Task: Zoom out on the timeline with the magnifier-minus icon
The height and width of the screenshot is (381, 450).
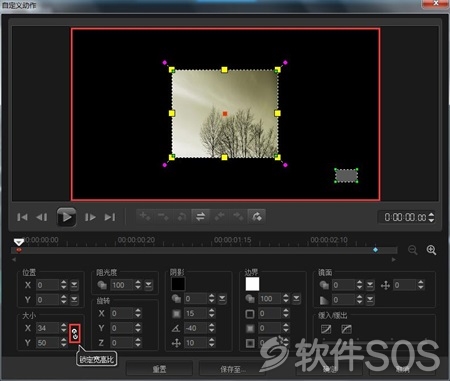Action: (413, 250)
